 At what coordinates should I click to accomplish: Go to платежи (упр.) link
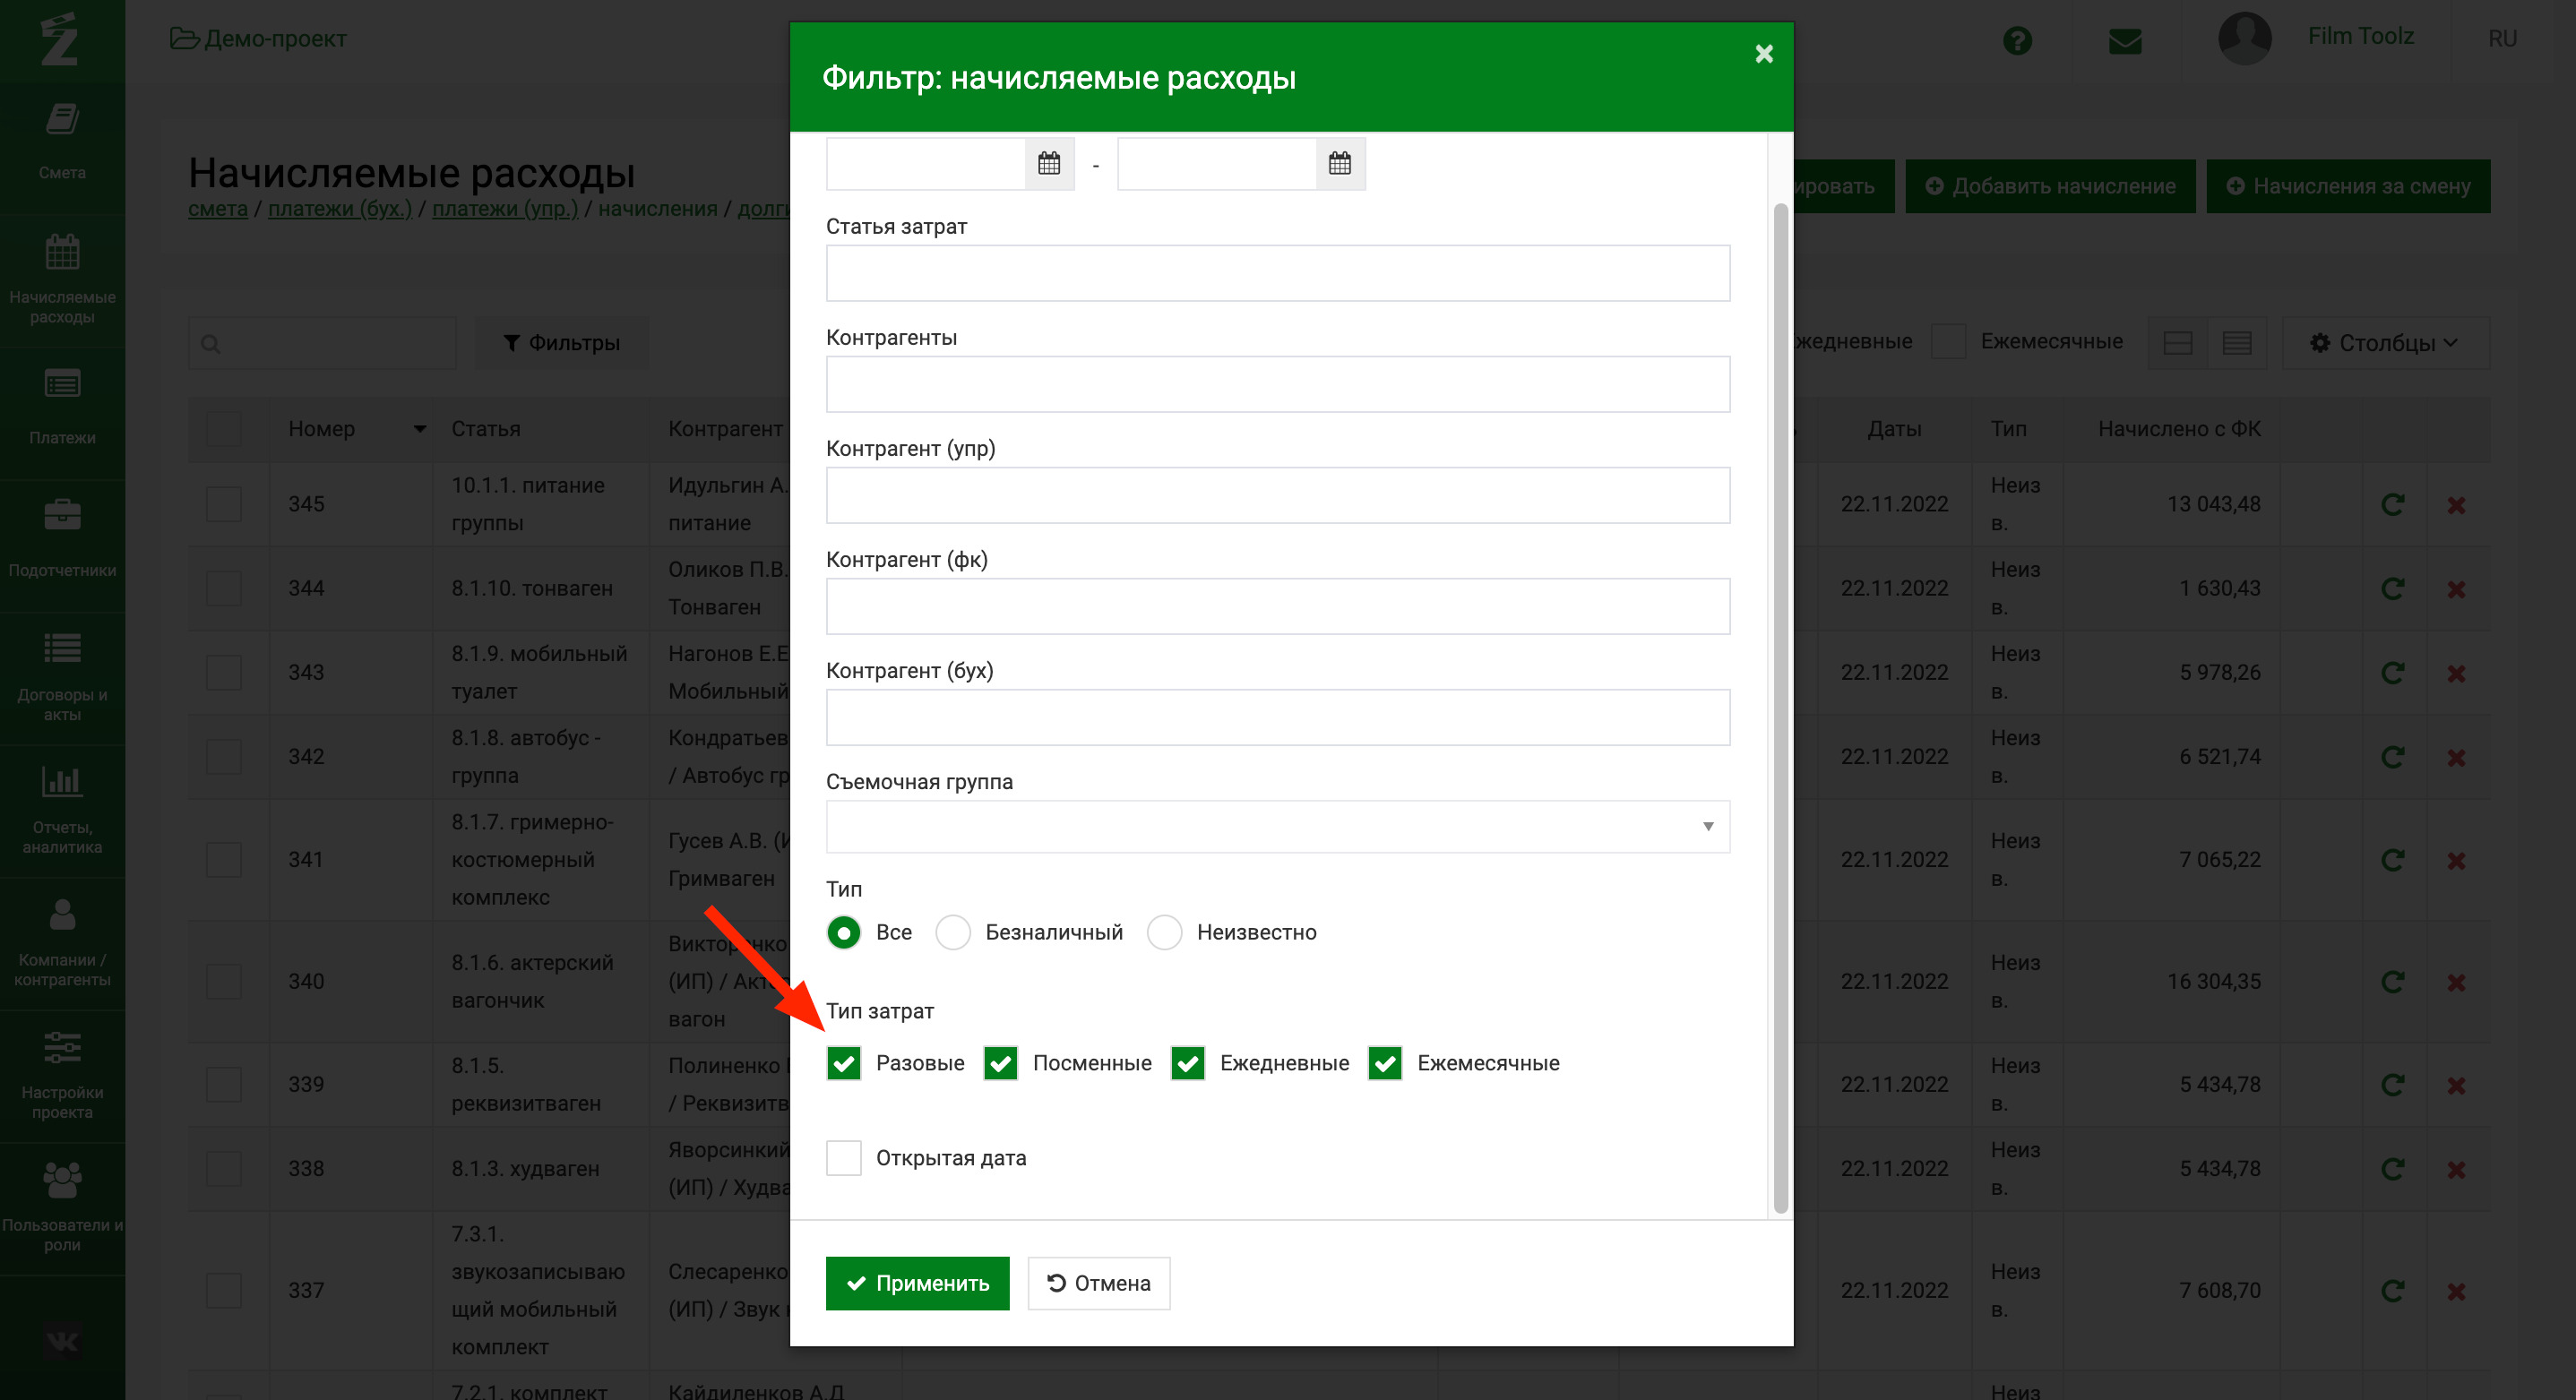(505, 208)
